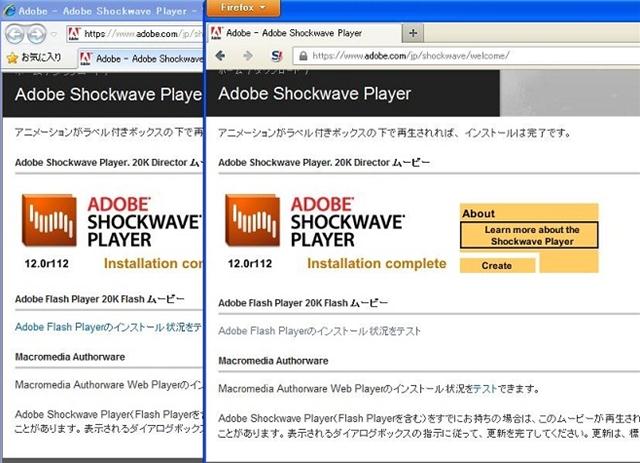This screenshot has width=640, height=463.
Task: Click the version 12.0r112 text in the IE window
Action: (x=47, y=264)
